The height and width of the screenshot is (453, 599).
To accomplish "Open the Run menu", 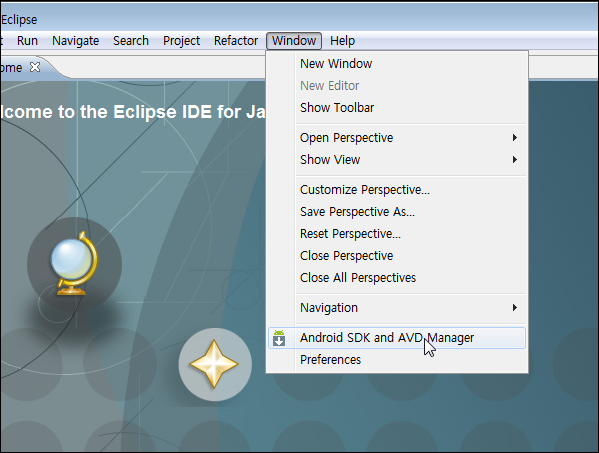I will 28,40.
